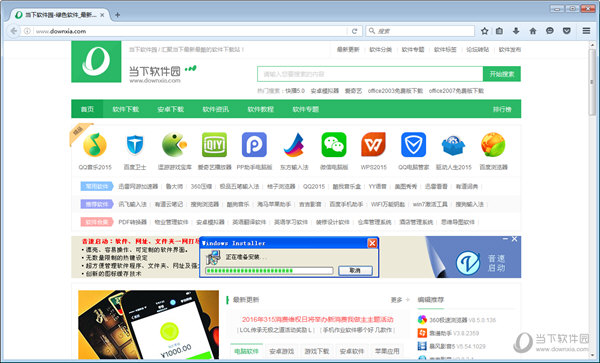This screenshot has width=600, height=363.
Task: Click the Windows Installer progress bar
Action: tap(269, 271)
